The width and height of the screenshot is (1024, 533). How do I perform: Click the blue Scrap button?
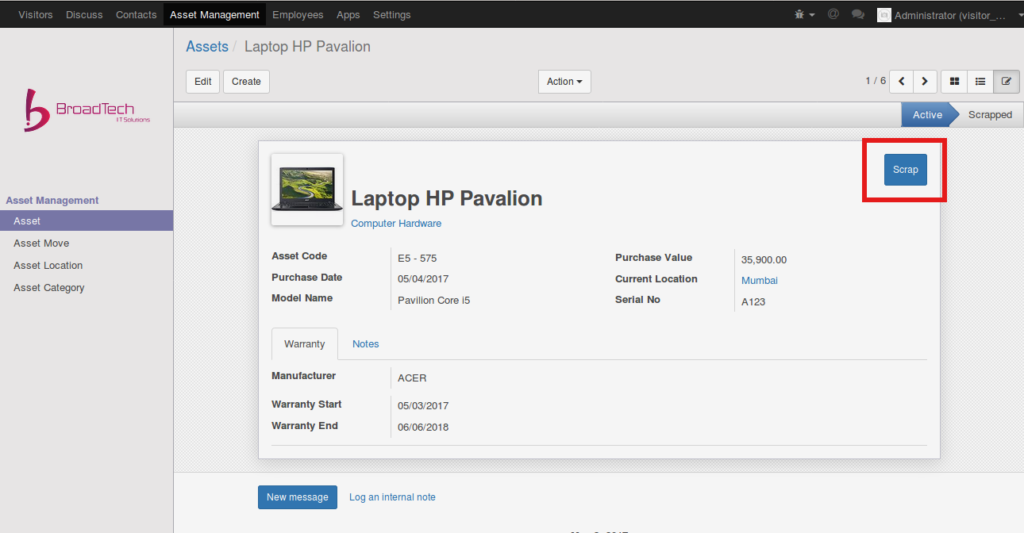905,170
